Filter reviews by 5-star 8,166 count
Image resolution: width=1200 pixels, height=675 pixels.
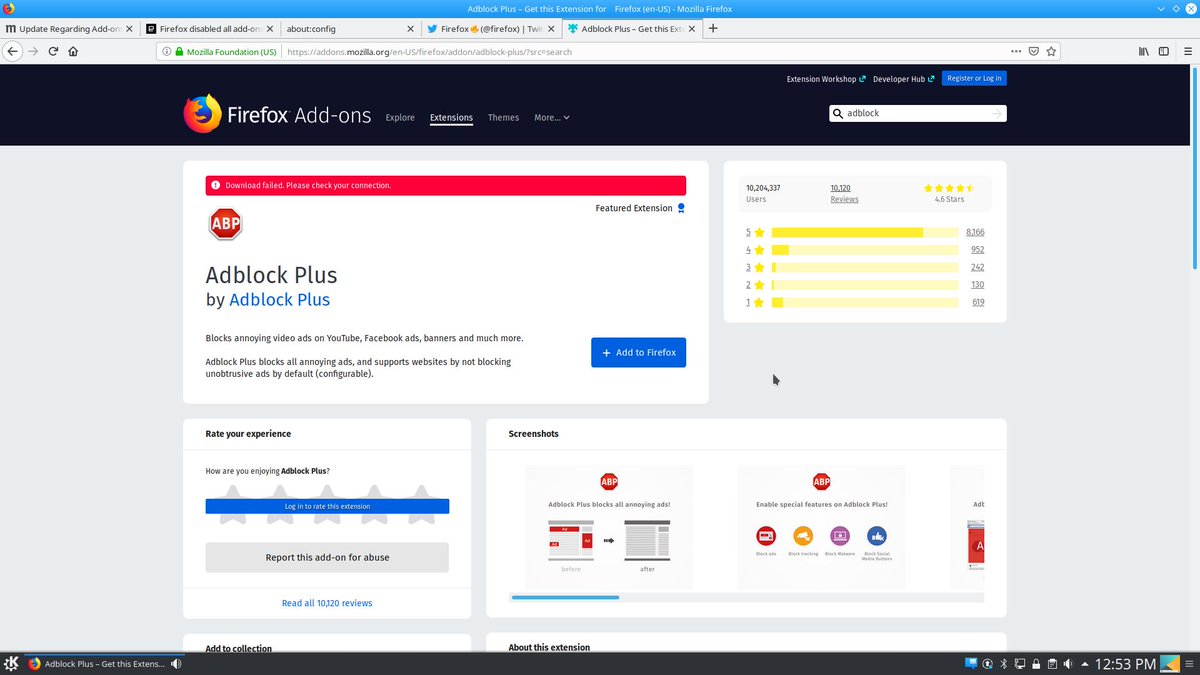click(975, 232)
